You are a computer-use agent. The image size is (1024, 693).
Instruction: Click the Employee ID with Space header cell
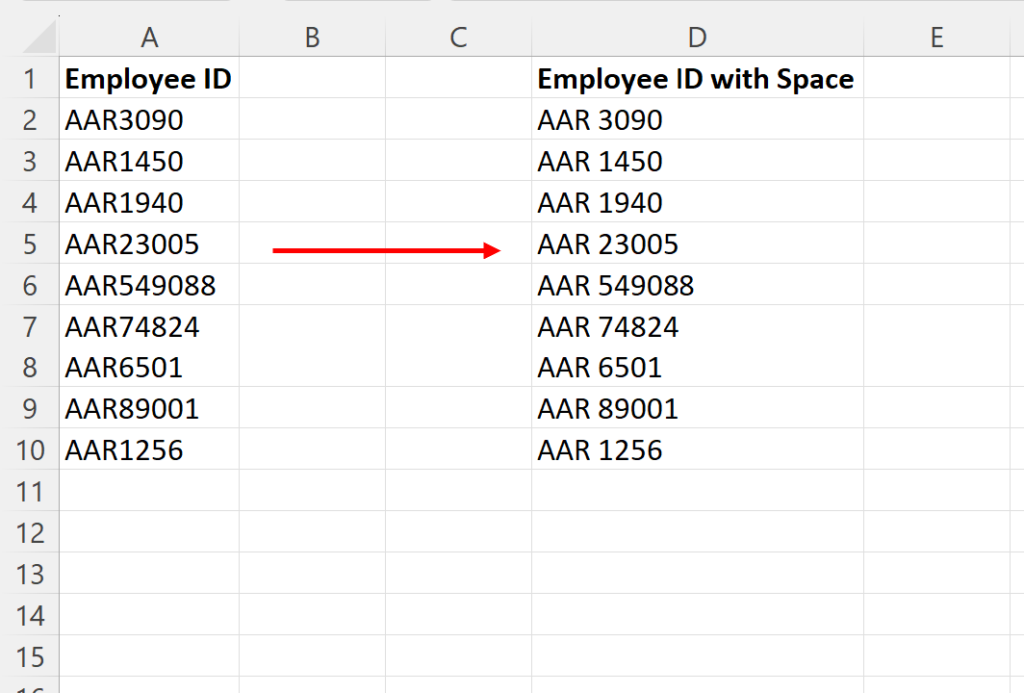[x=696, y=78]
